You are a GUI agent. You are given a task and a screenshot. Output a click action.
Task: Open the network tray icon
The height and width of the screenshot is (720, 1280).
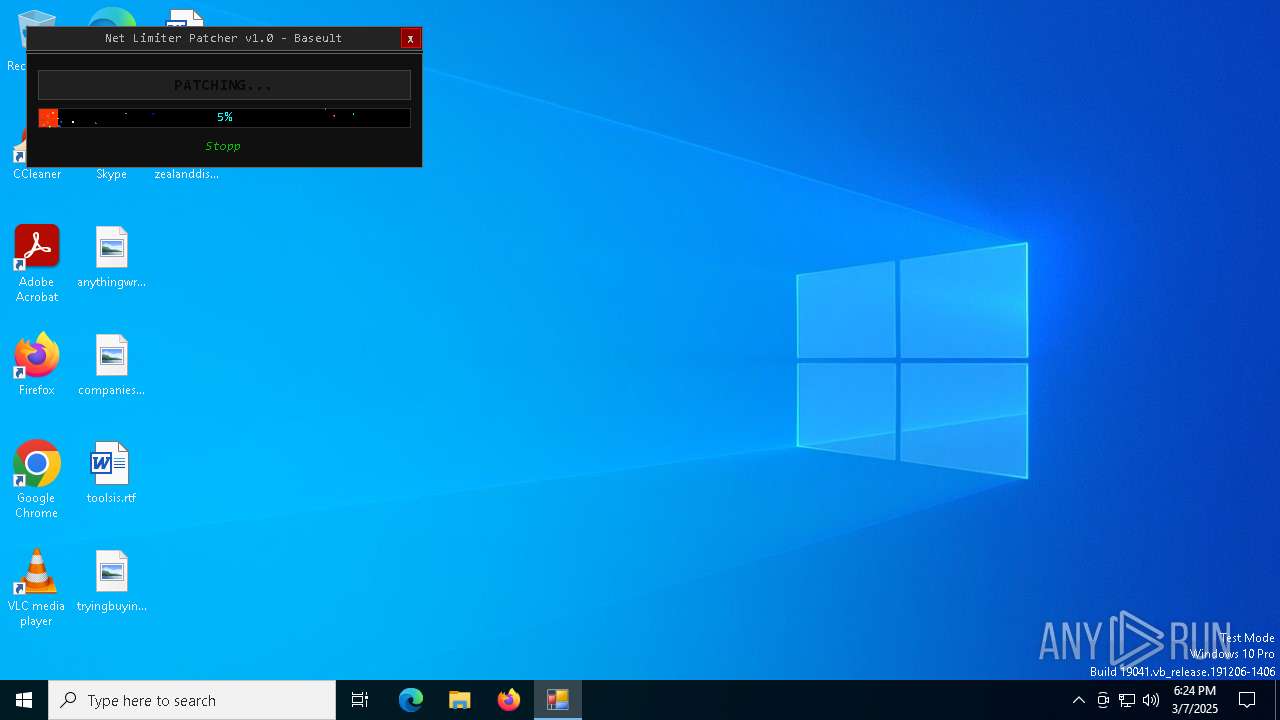coord(1127,700)
